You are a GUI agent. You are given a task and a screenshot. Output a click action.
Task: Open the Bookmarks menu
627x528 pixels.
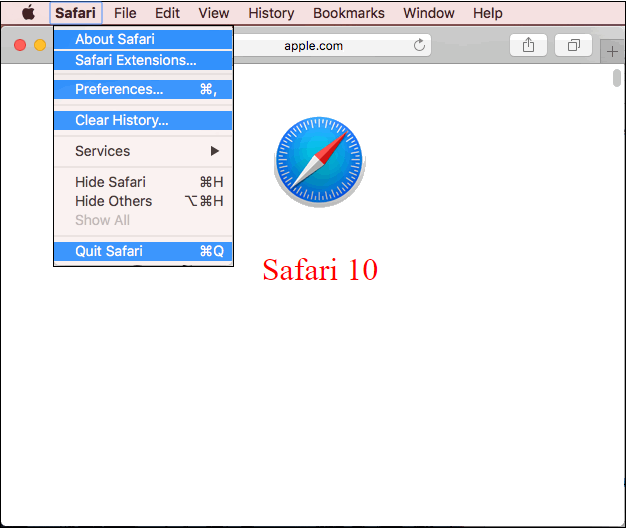pyautogui.click(x=349, y=13)
